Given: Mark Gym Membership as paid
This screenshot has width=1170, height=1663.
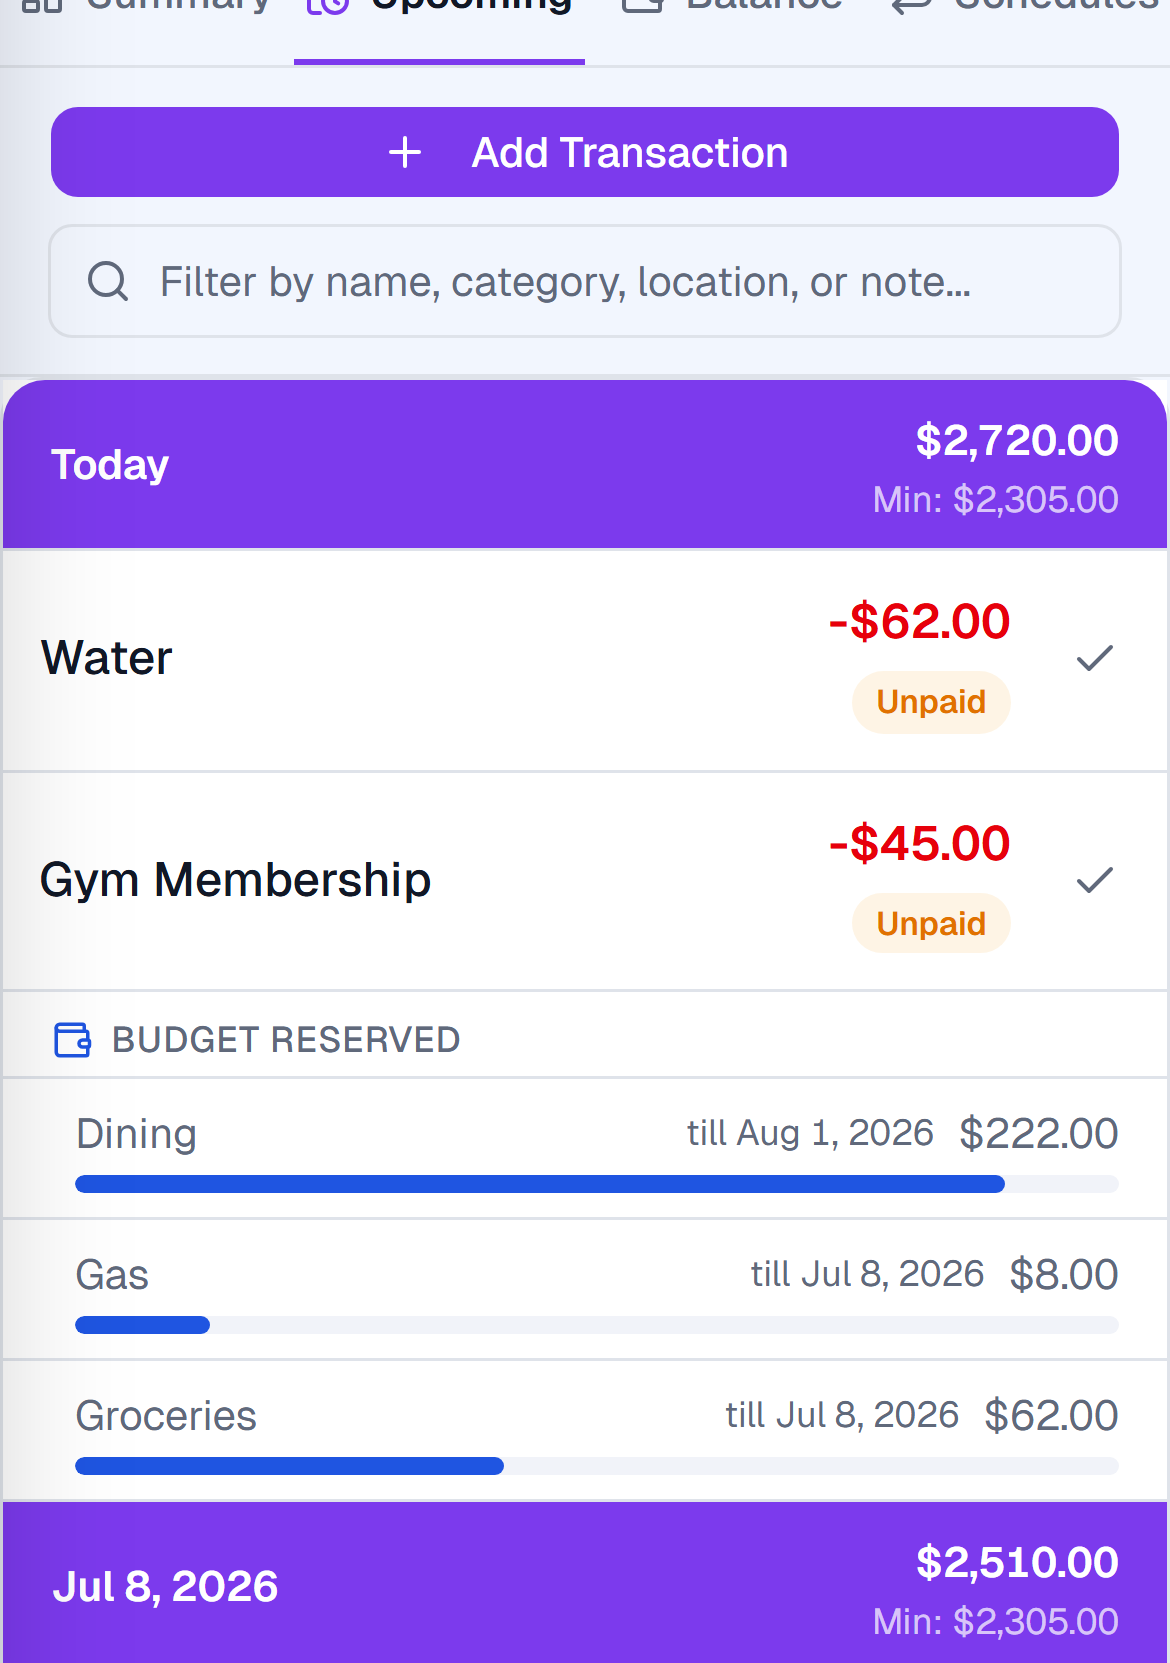Looking at the screenshot, I should 1095,880.
